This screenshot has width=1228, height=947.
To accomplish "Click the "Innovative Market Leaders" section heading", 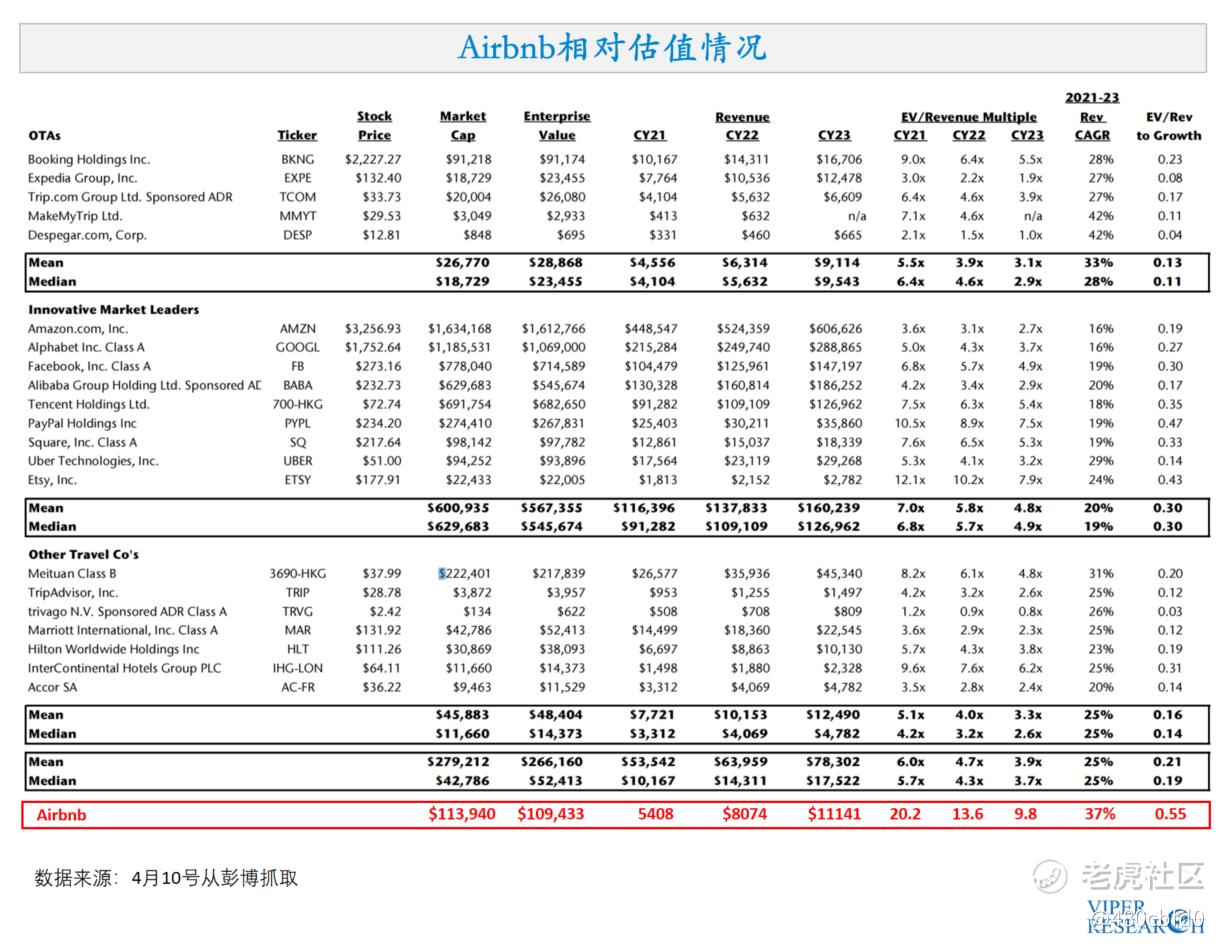I will click(113, 310).
